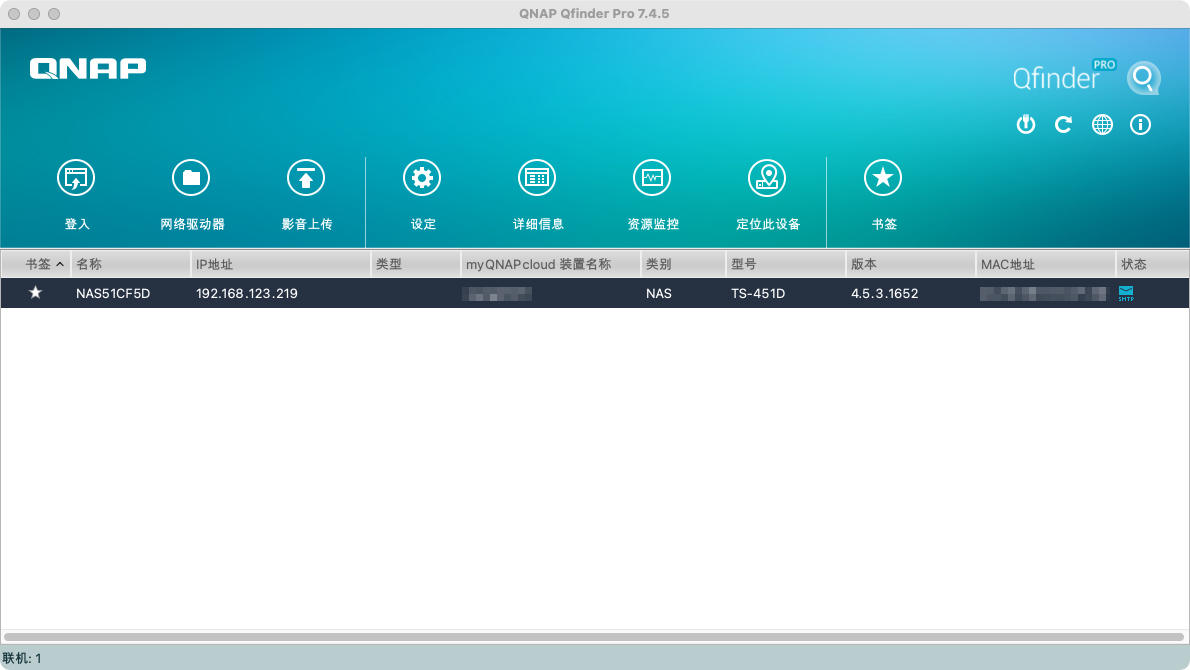Viewport: 1190px width, 670px height.
Task: Trigger 定位此设备 to locate the NAS
Action: 767,177
